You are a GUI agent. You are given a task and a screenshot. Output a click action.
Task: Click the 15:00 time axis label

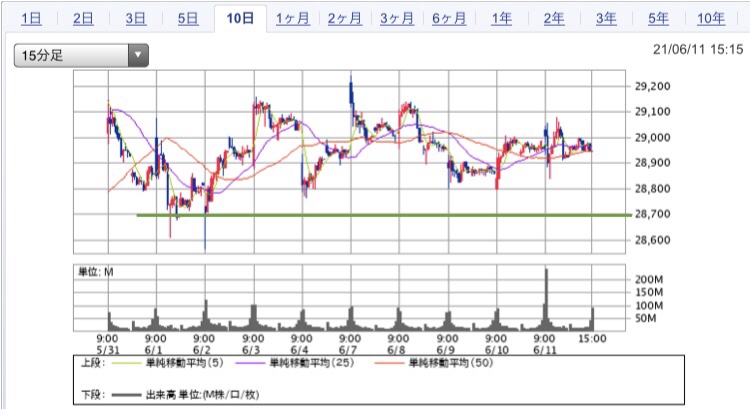[592, 339]
